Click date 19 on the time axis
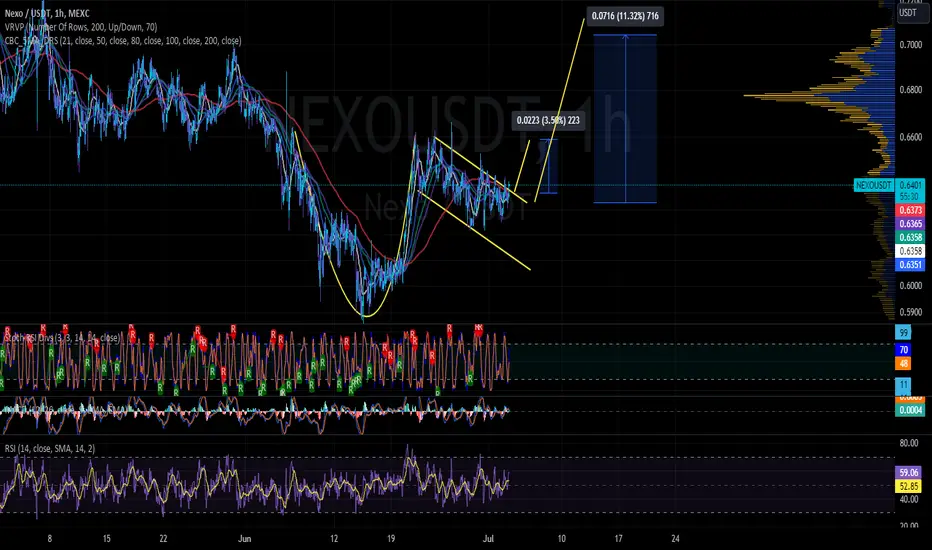 pyautogui.click(x=391, y=539)
